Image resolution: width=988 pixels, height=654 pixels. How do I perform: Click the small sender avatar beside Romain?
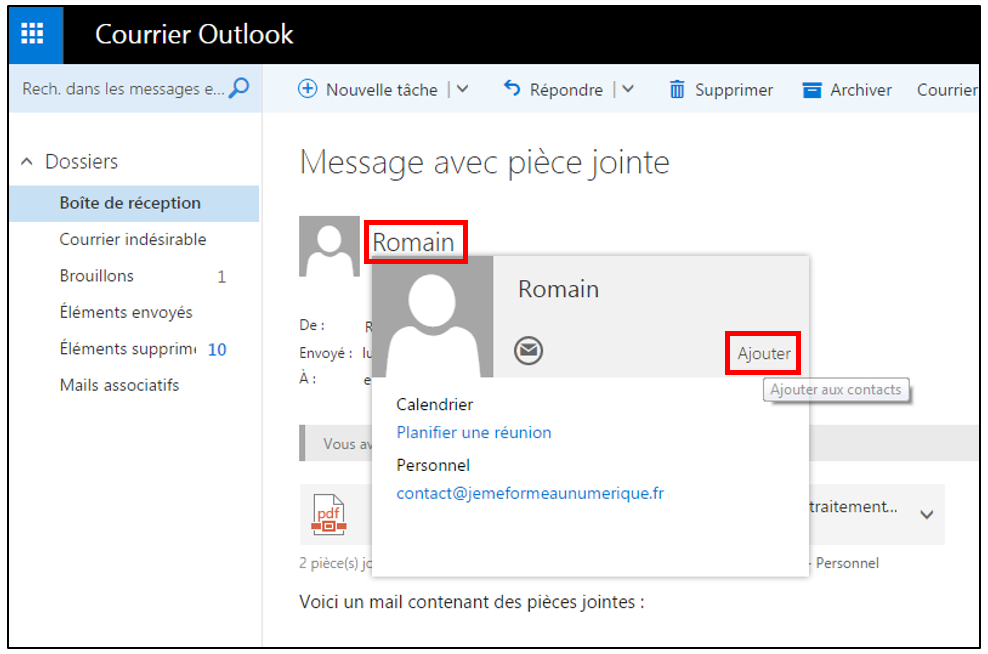click(330, 246)
